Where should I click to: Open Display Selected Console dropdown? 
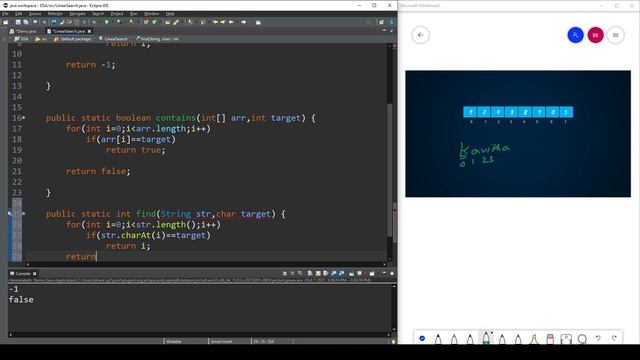(x=360, y=273)
